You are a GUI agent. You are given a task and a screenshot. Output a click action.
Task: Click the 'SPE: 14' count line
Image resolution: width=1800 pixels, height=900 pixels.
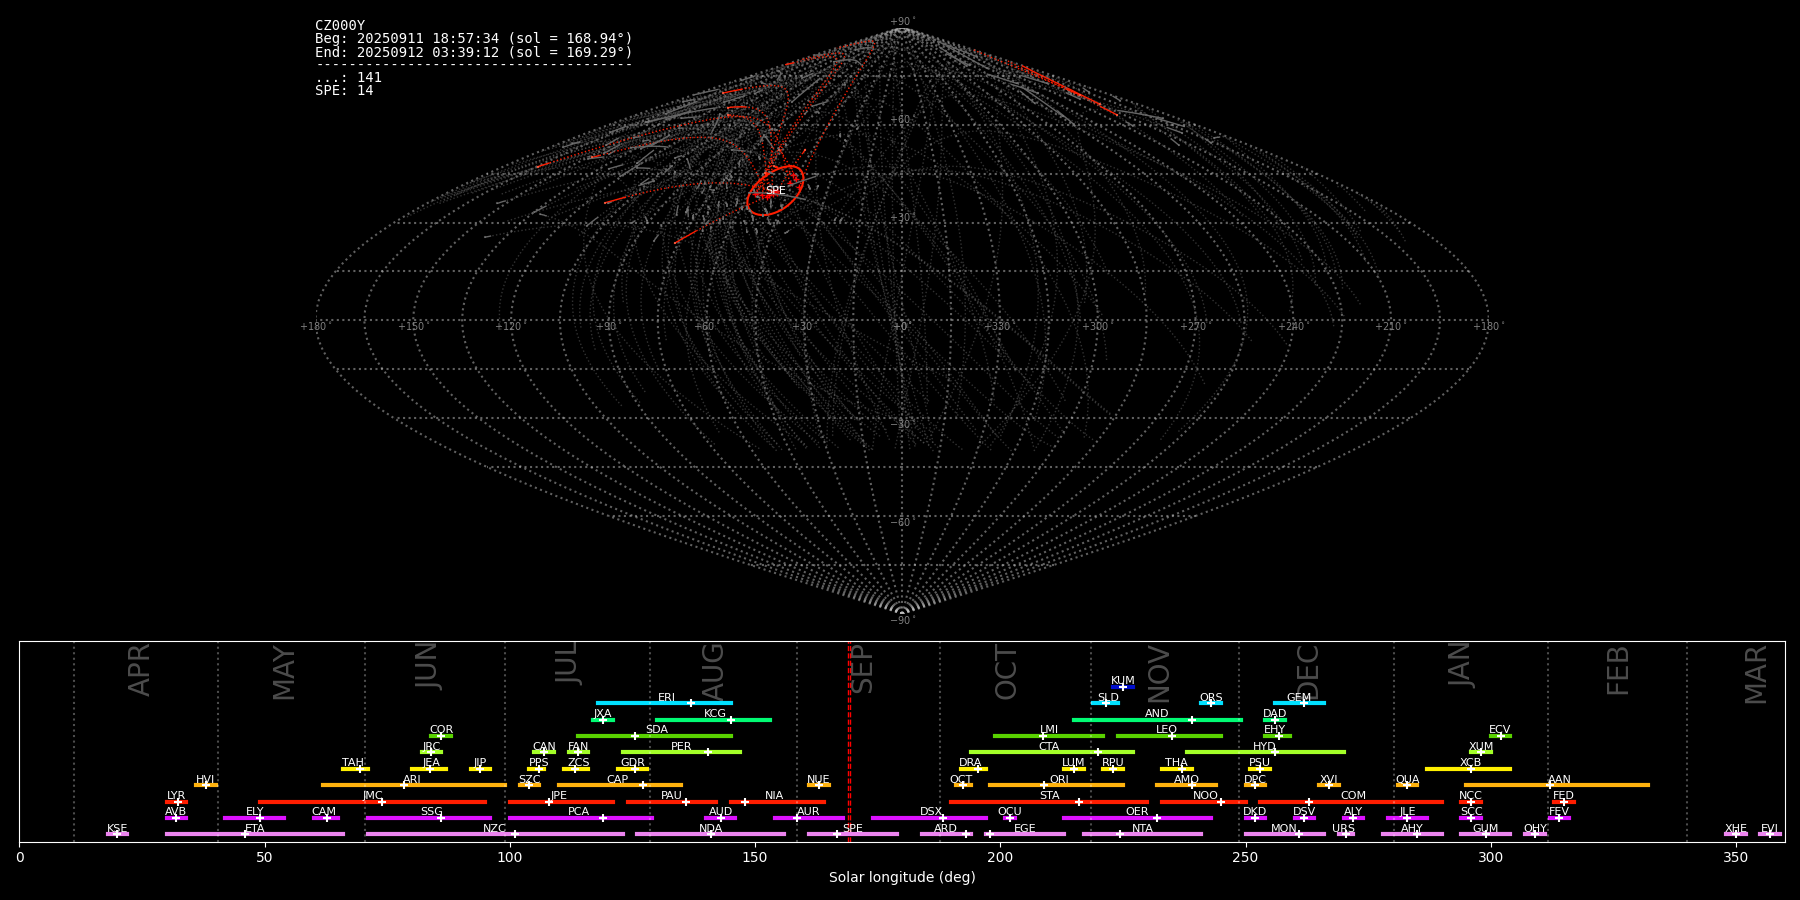[344, 90]
